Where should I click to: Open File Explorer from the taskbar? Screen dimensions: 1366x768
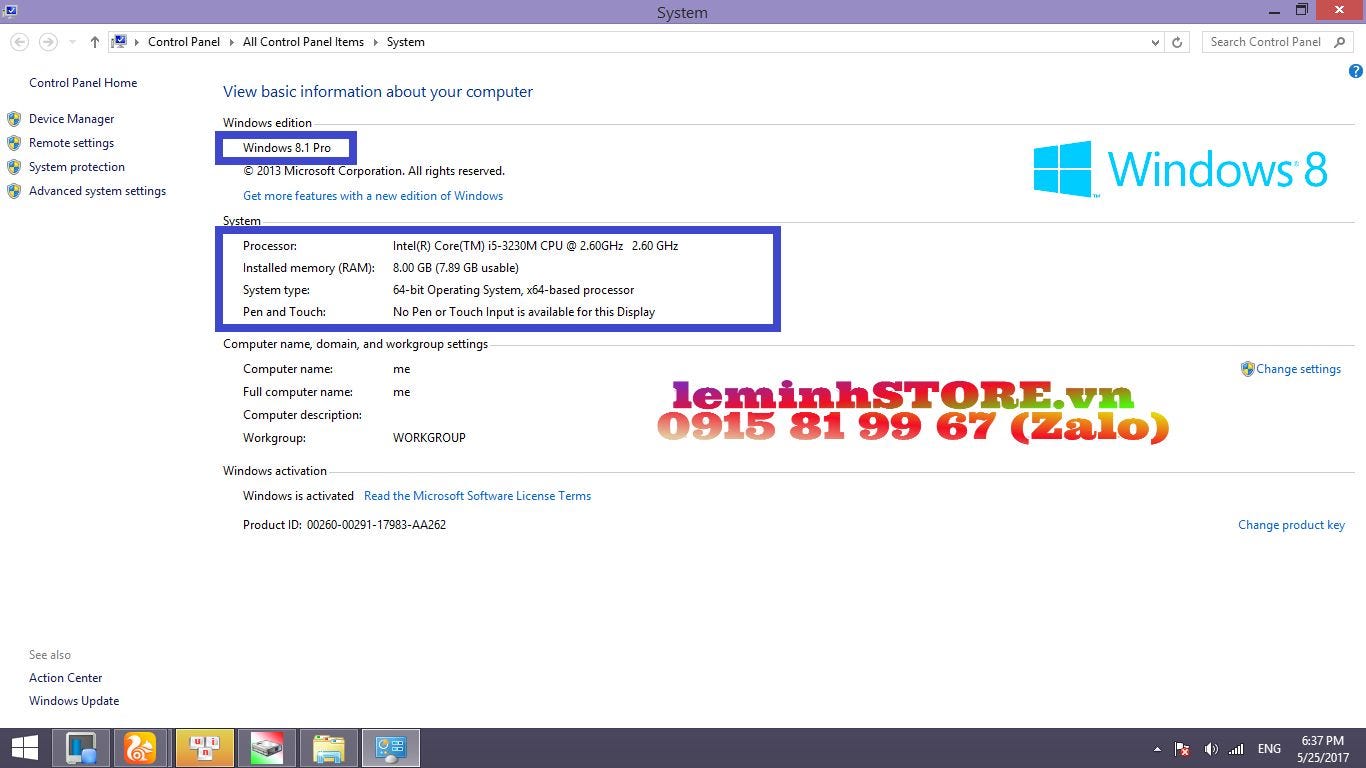[x=328, y=748]
